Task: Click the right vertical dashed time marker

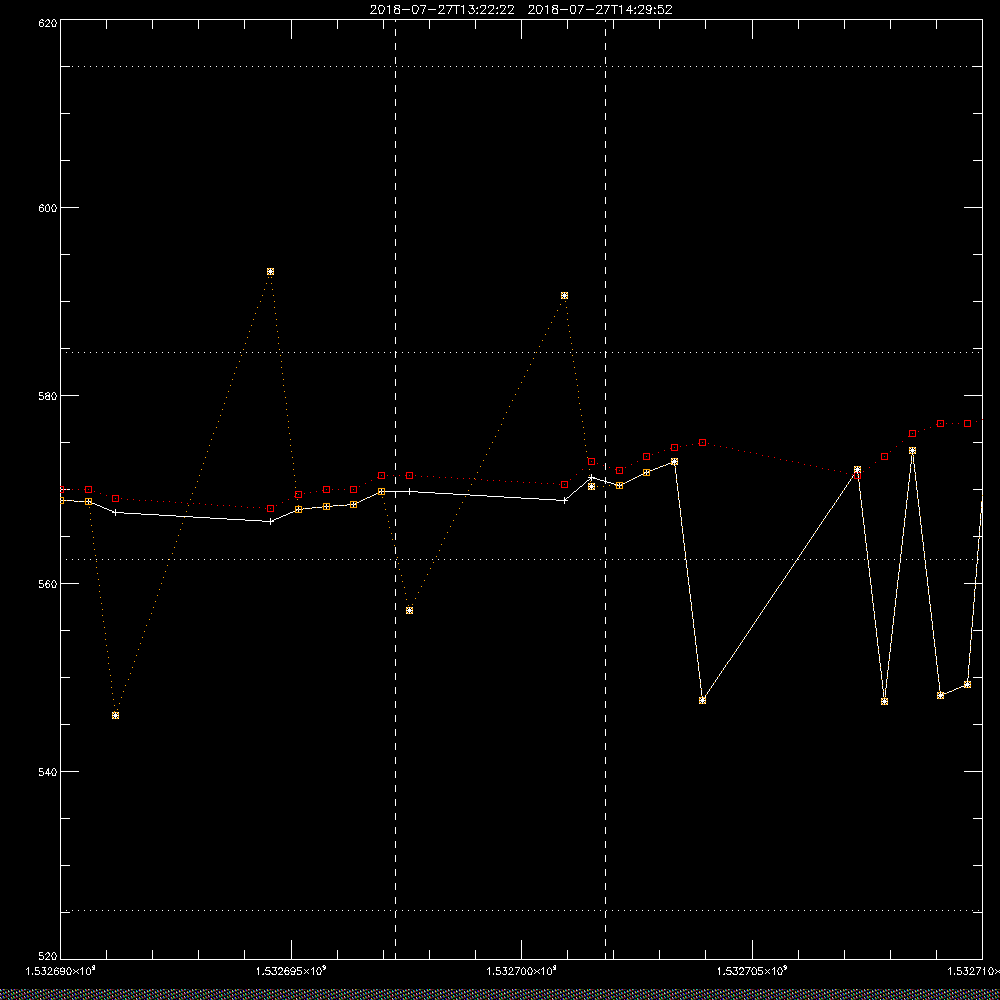Action: [605, 489]
